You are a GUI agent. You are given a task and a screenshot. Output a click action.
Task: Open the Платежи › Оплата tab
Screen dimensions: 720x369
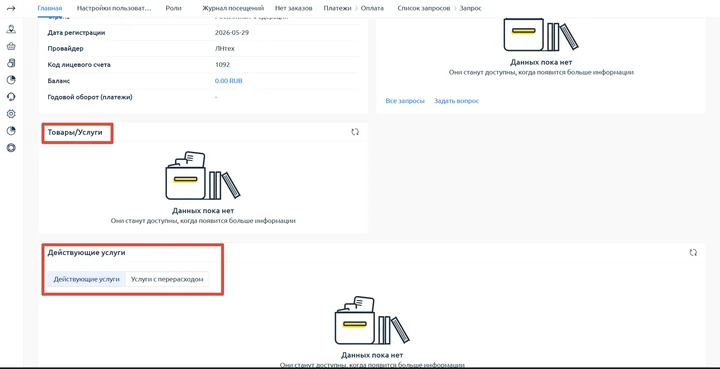click(x=354, y=8)
